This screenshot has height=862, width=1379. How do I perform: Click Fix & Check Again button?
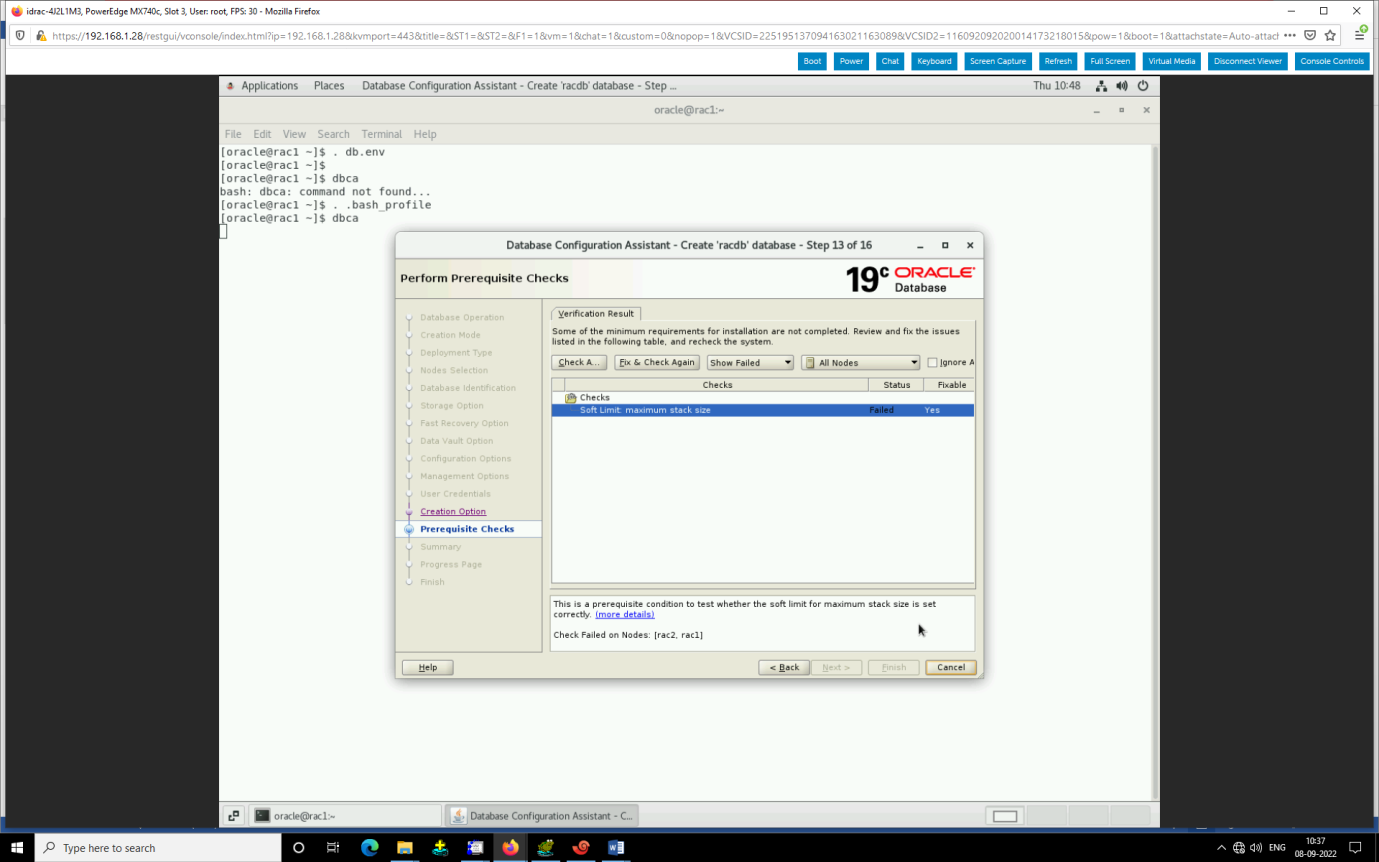coord(657,362)
